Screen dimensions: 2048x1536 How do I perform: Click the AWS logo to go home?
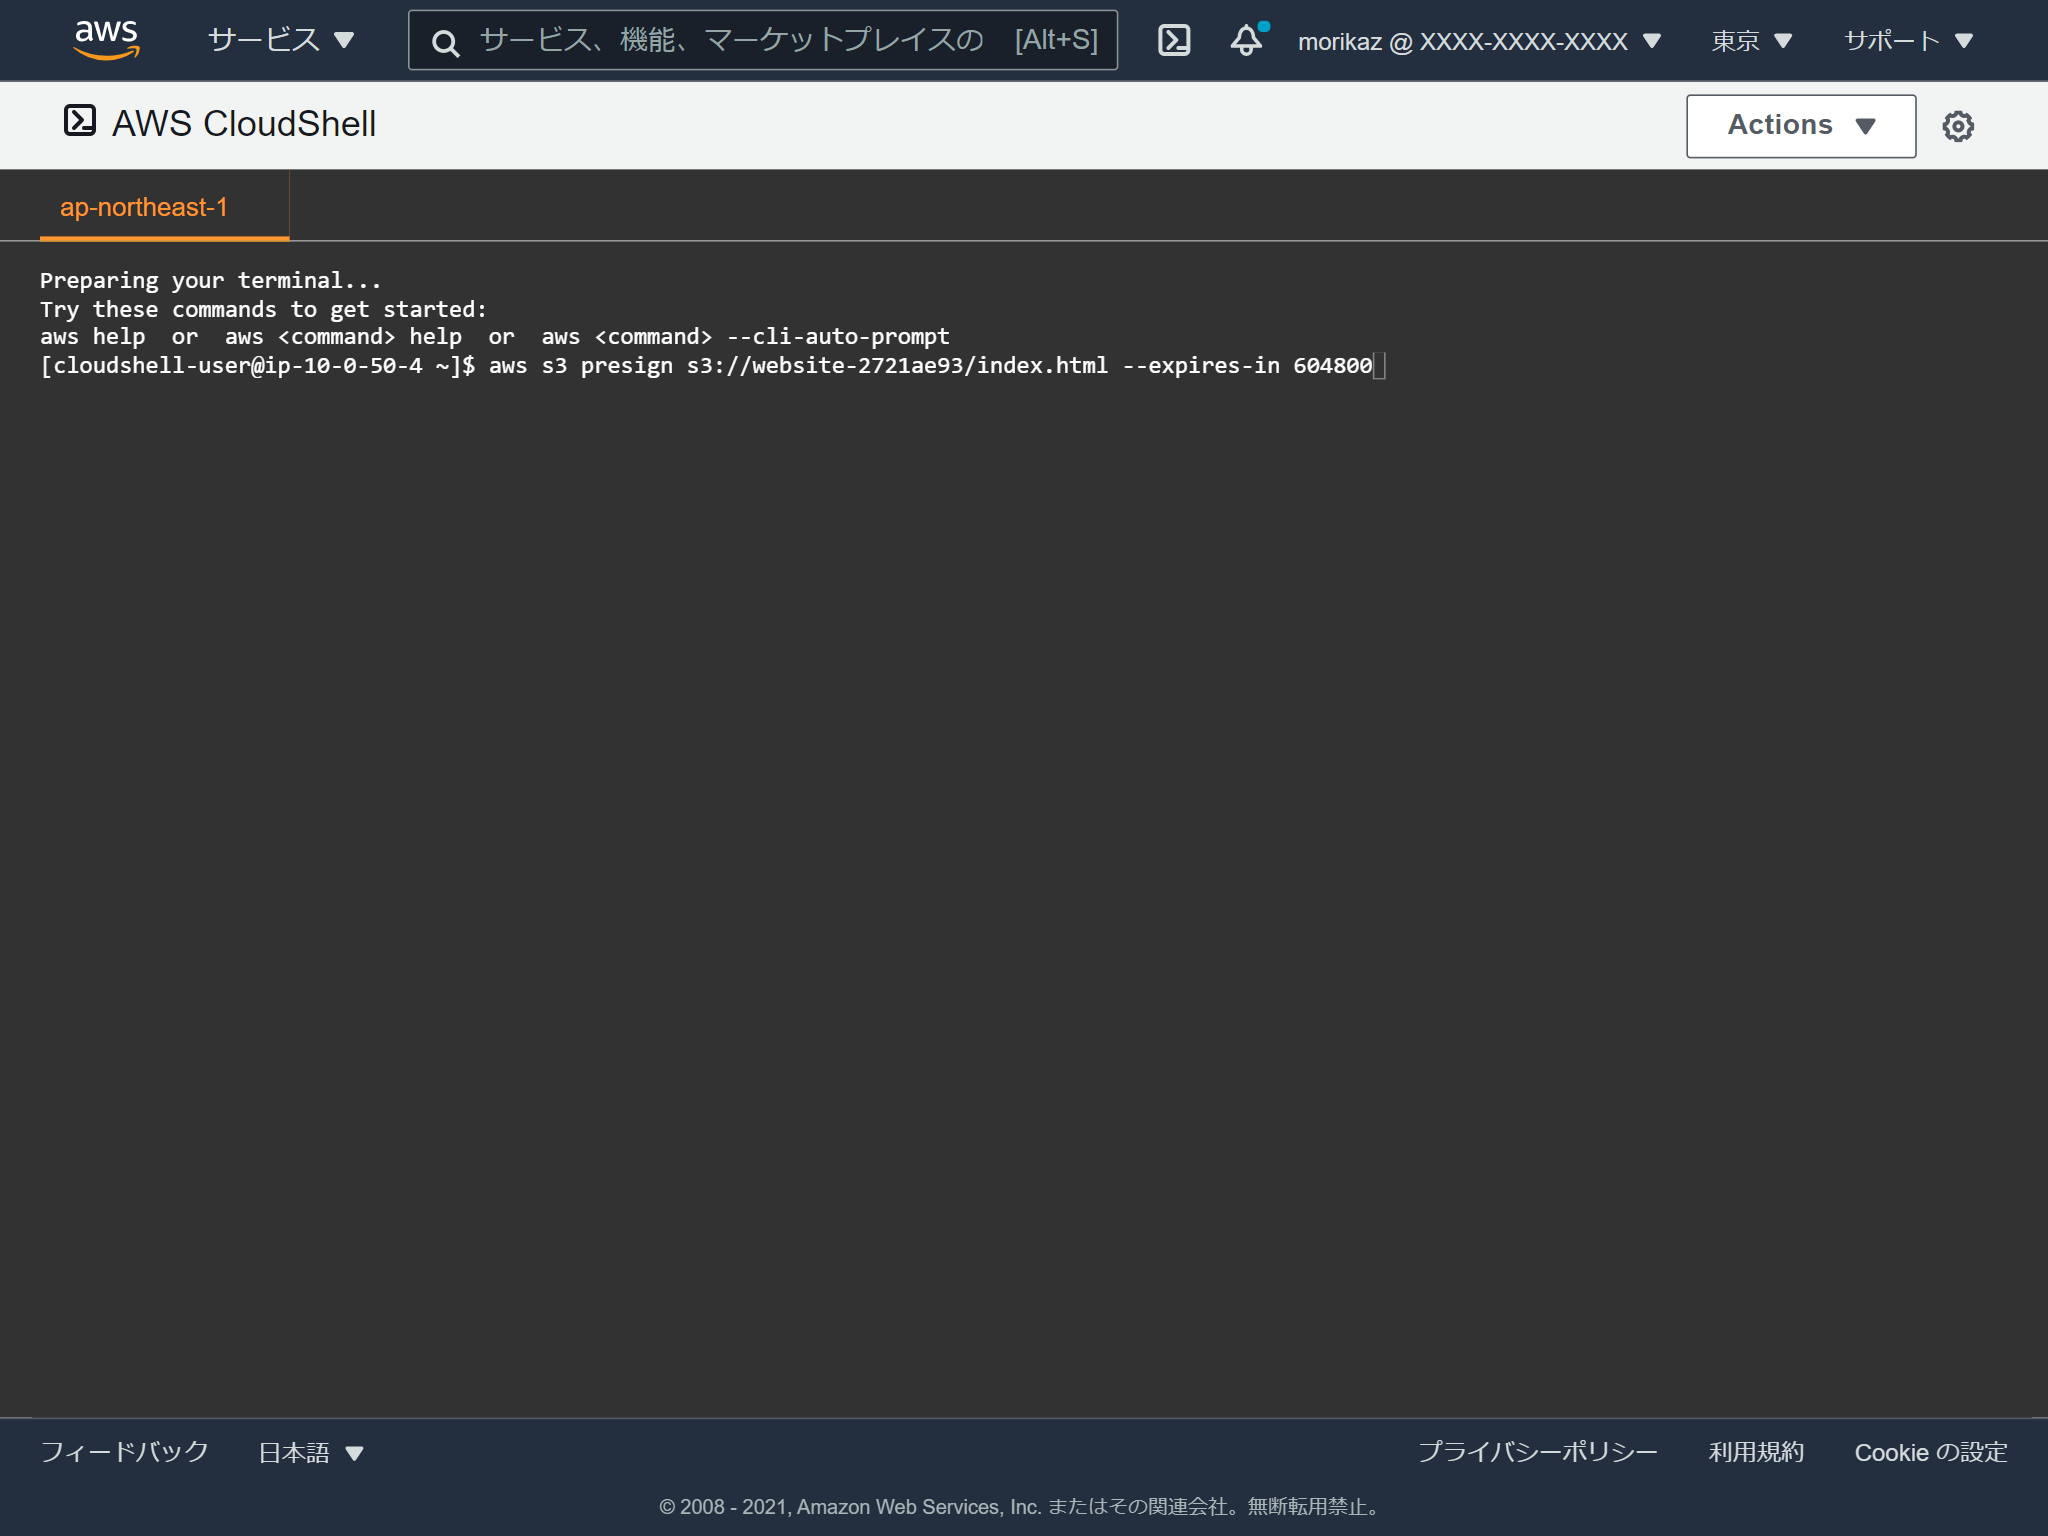click(107, 38)
